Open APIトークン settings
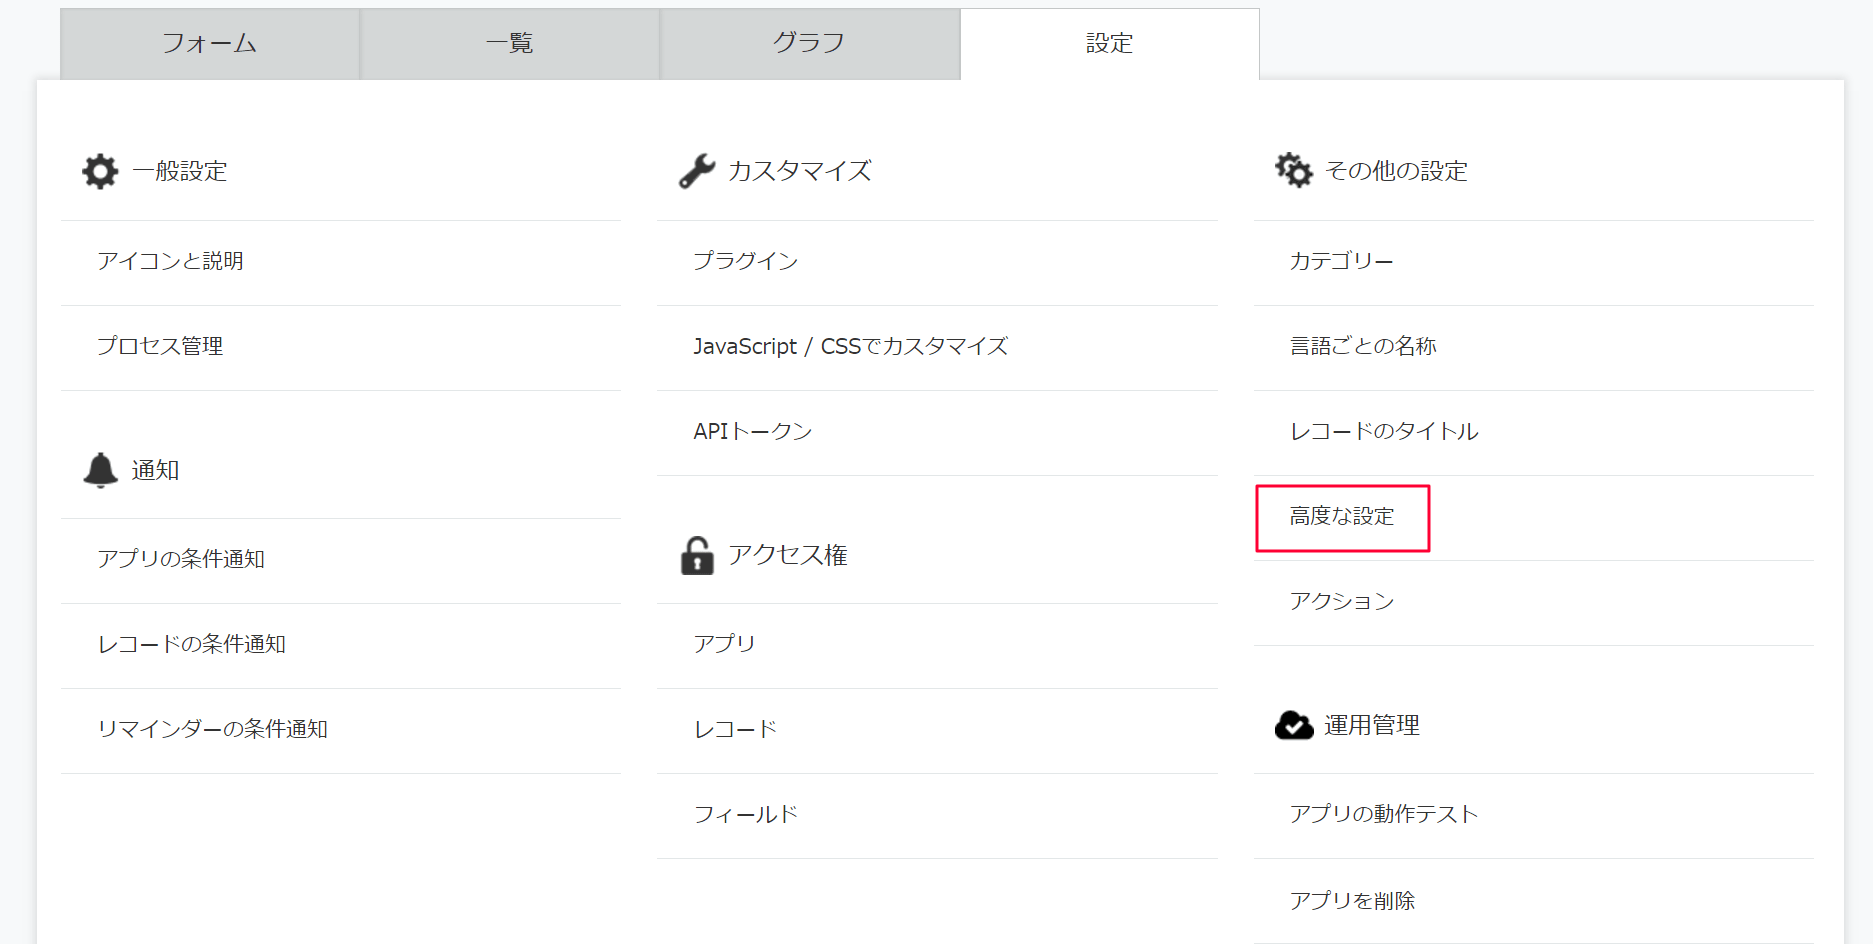1873x944 pixels. [753, 431]
